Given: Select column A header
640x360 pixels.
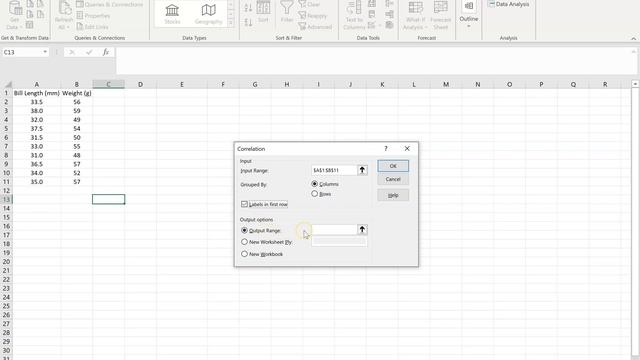Looking at the screenshot, I should pyautogui.click(x=37, y=84).
